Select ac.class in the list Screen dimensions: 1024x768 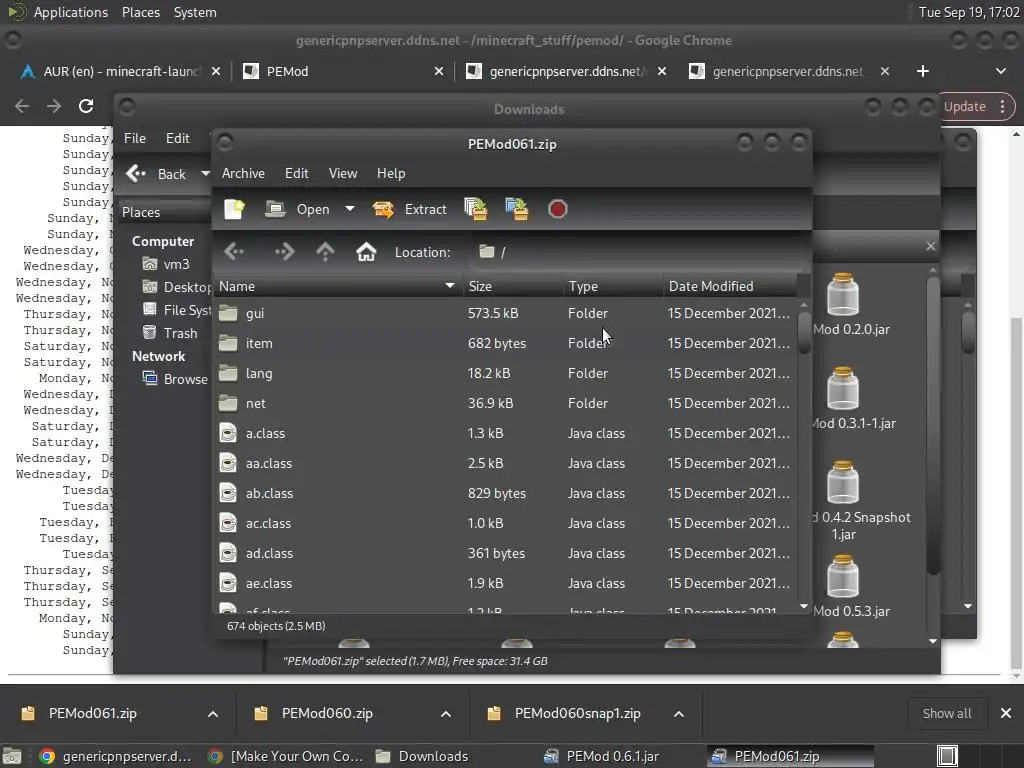pos(505,524)
